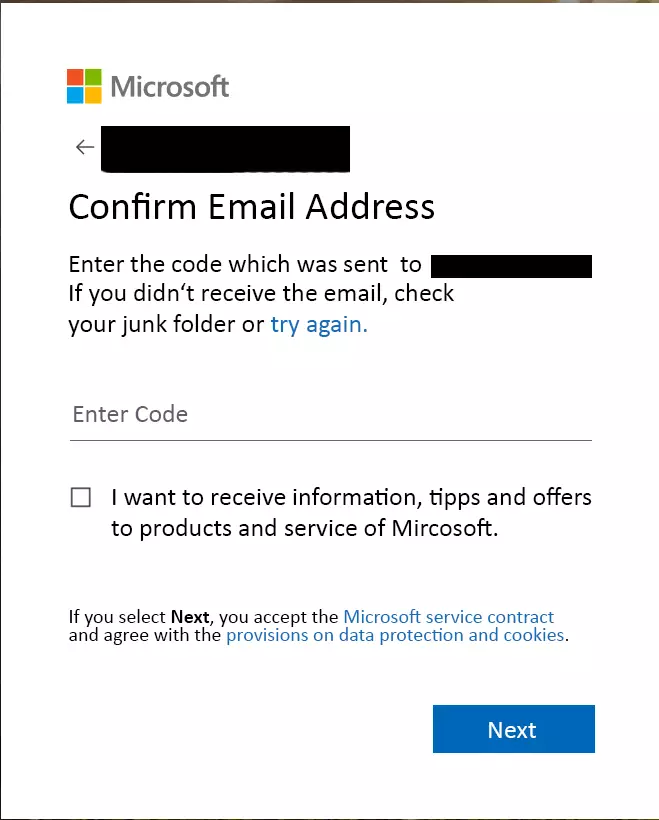Select the redacted account name beside the arrow
The height and width of the screenshot is (820, 659).
tap(224, 148)
